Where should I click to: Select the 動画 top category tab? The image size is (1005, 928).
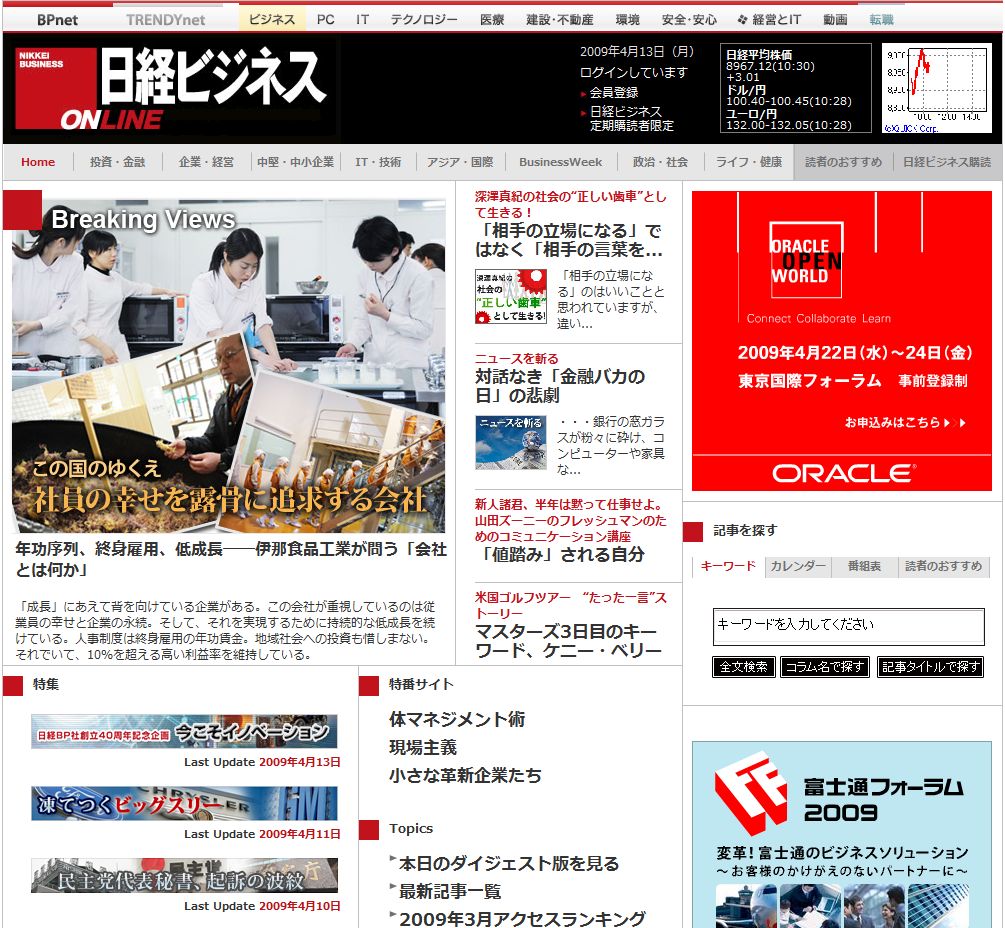[835, 20]
